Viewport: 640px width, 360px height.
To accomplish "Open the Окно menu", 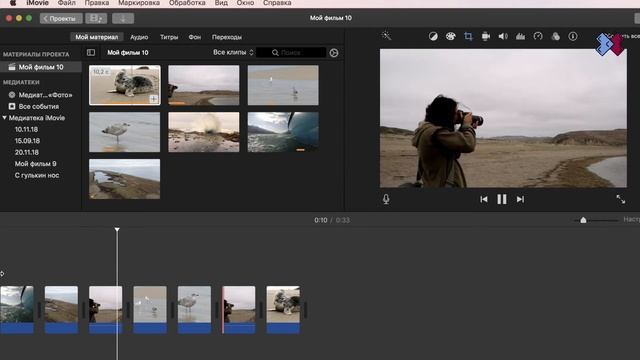I will (245, 3).
